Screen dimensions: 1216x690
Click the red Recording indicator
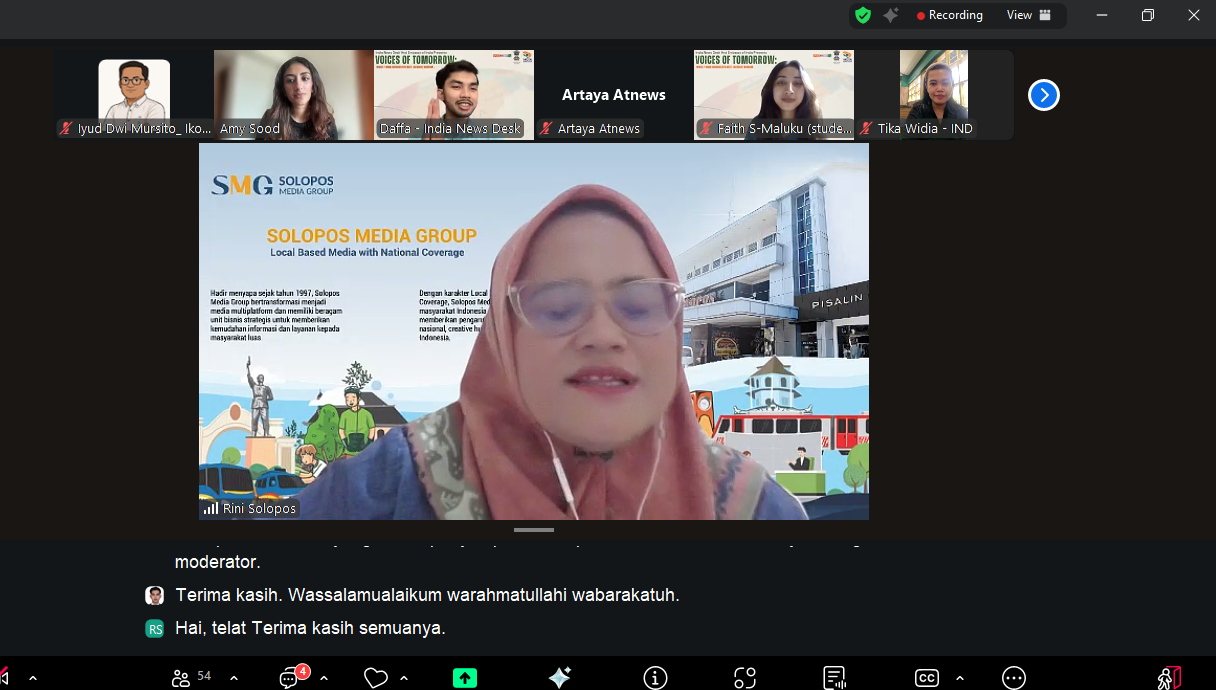pos(949,15)
